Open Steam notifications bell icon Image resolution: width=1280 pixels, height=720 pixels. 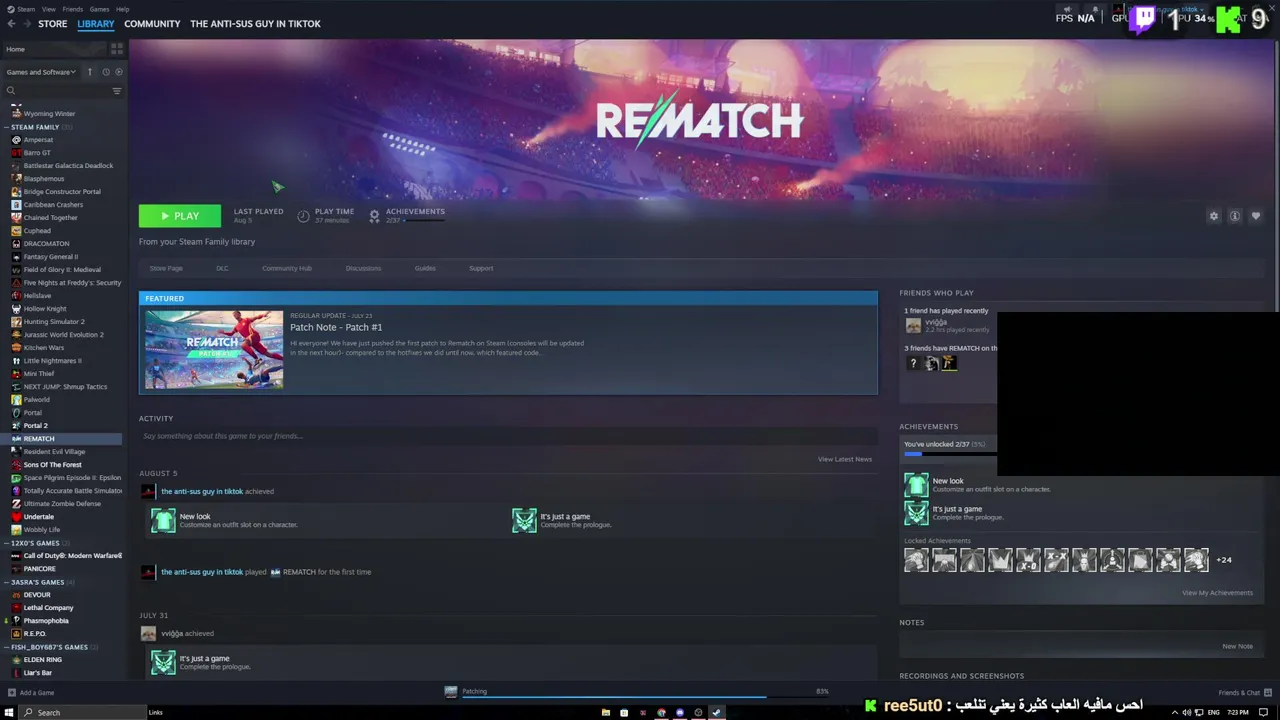1095,9
